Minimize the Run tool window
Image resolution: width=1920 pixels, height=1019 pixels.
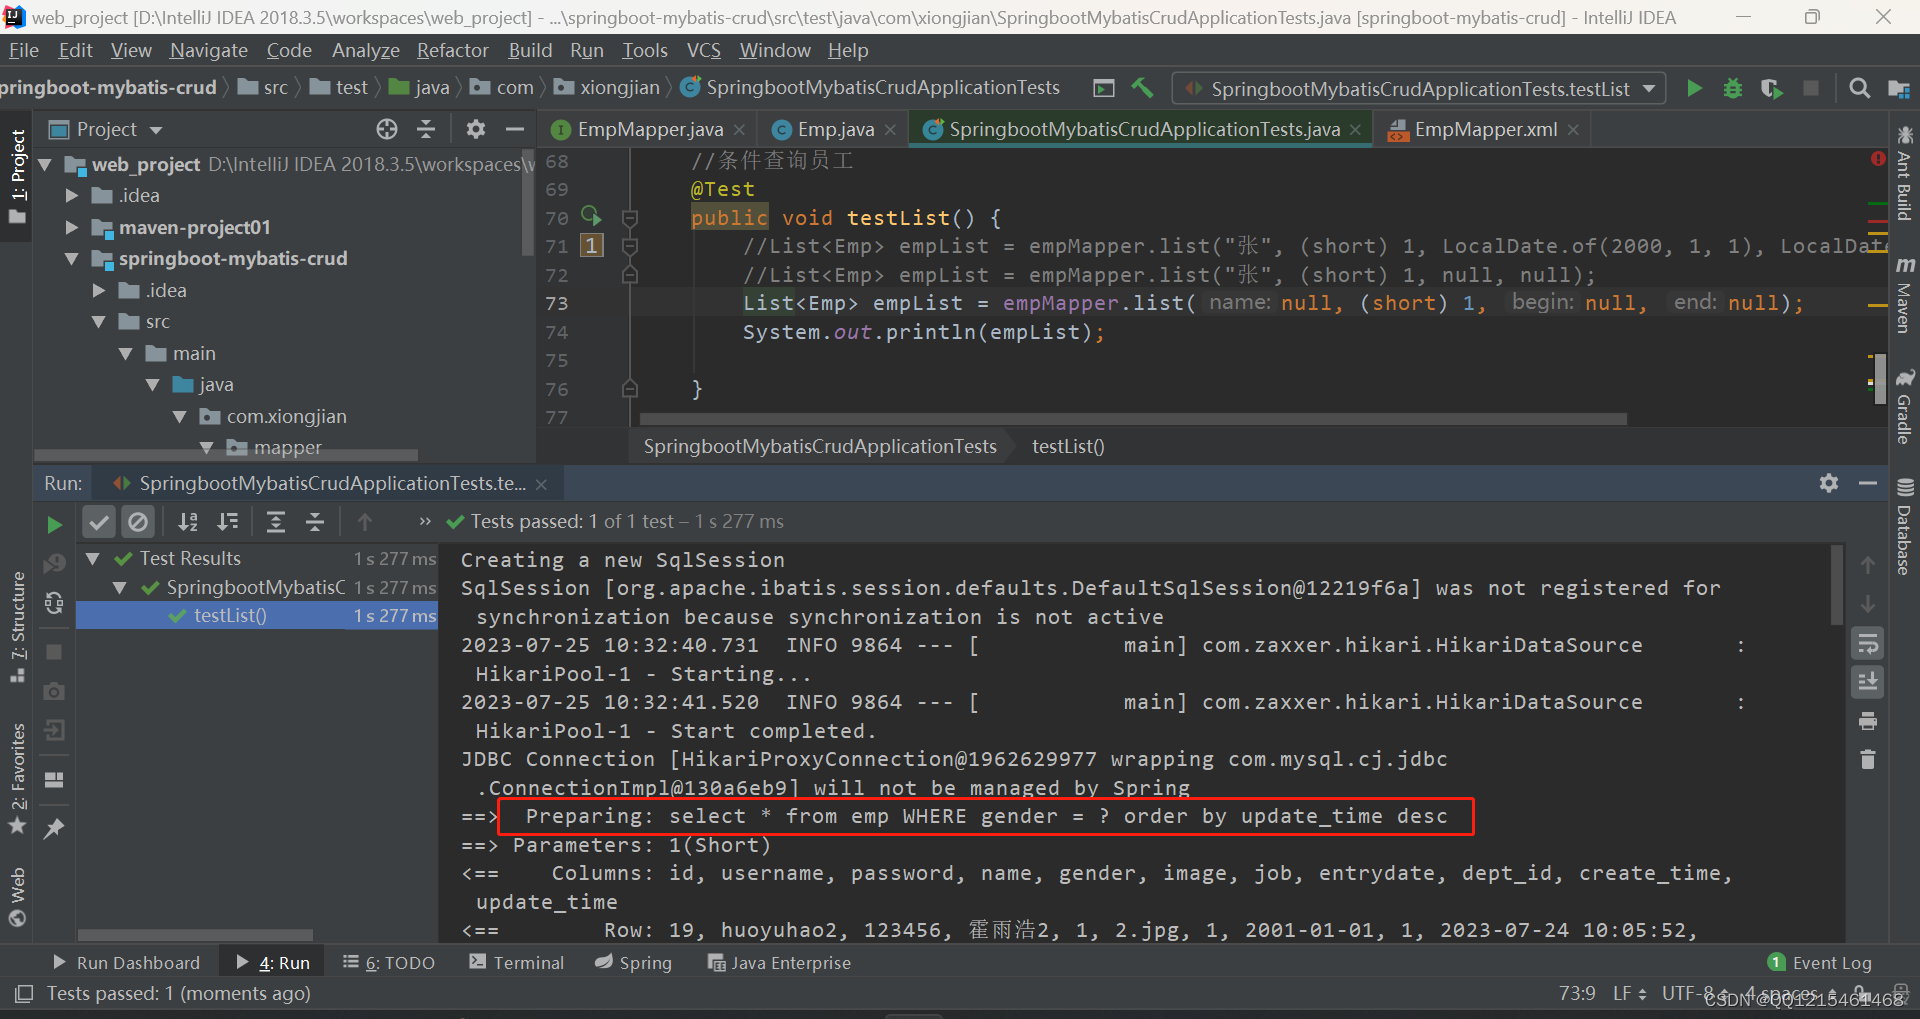point(1867,483)
